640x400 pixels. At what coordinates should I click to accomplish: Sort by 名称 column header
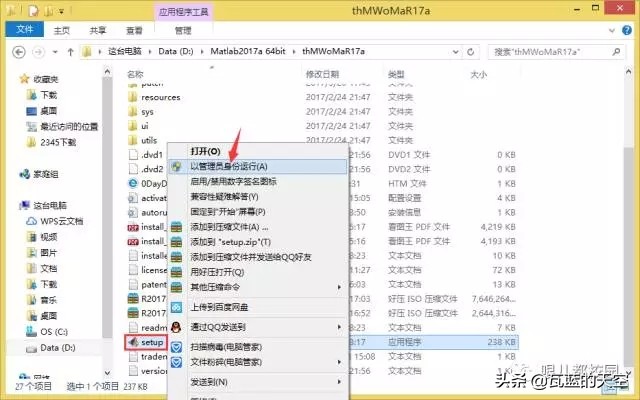coord(135,75)
